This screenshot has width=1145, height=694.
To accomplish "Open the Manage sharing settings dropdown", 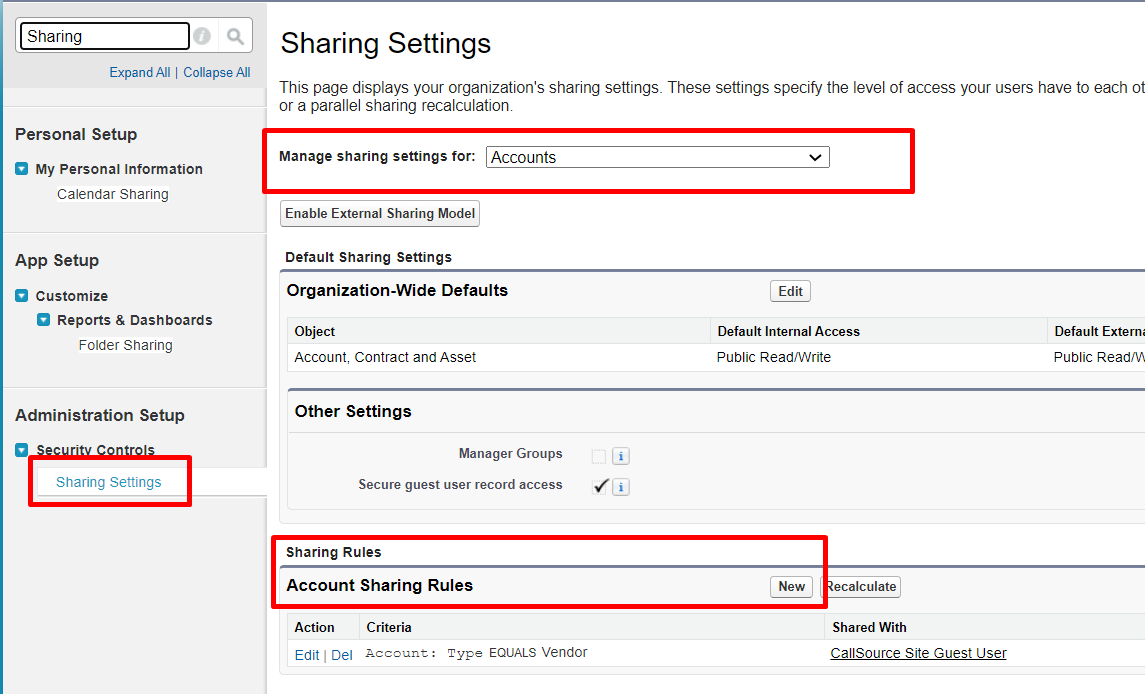I will [x=658, y=157].
